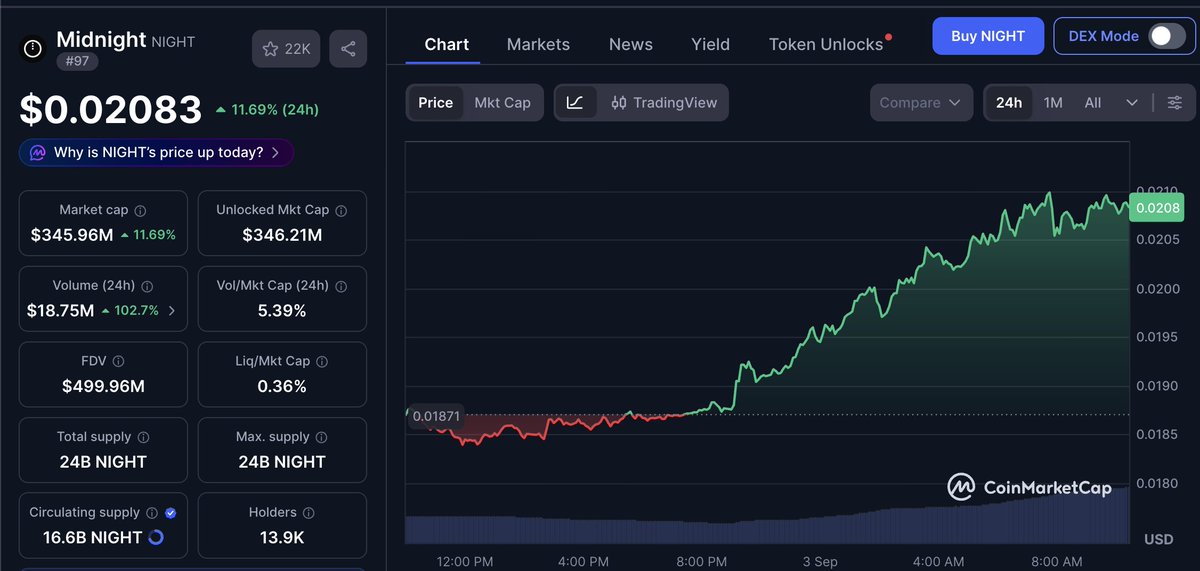Click the $499.96M FDV value
This screenshot has width=1200, height=571.
coord(103,386)
